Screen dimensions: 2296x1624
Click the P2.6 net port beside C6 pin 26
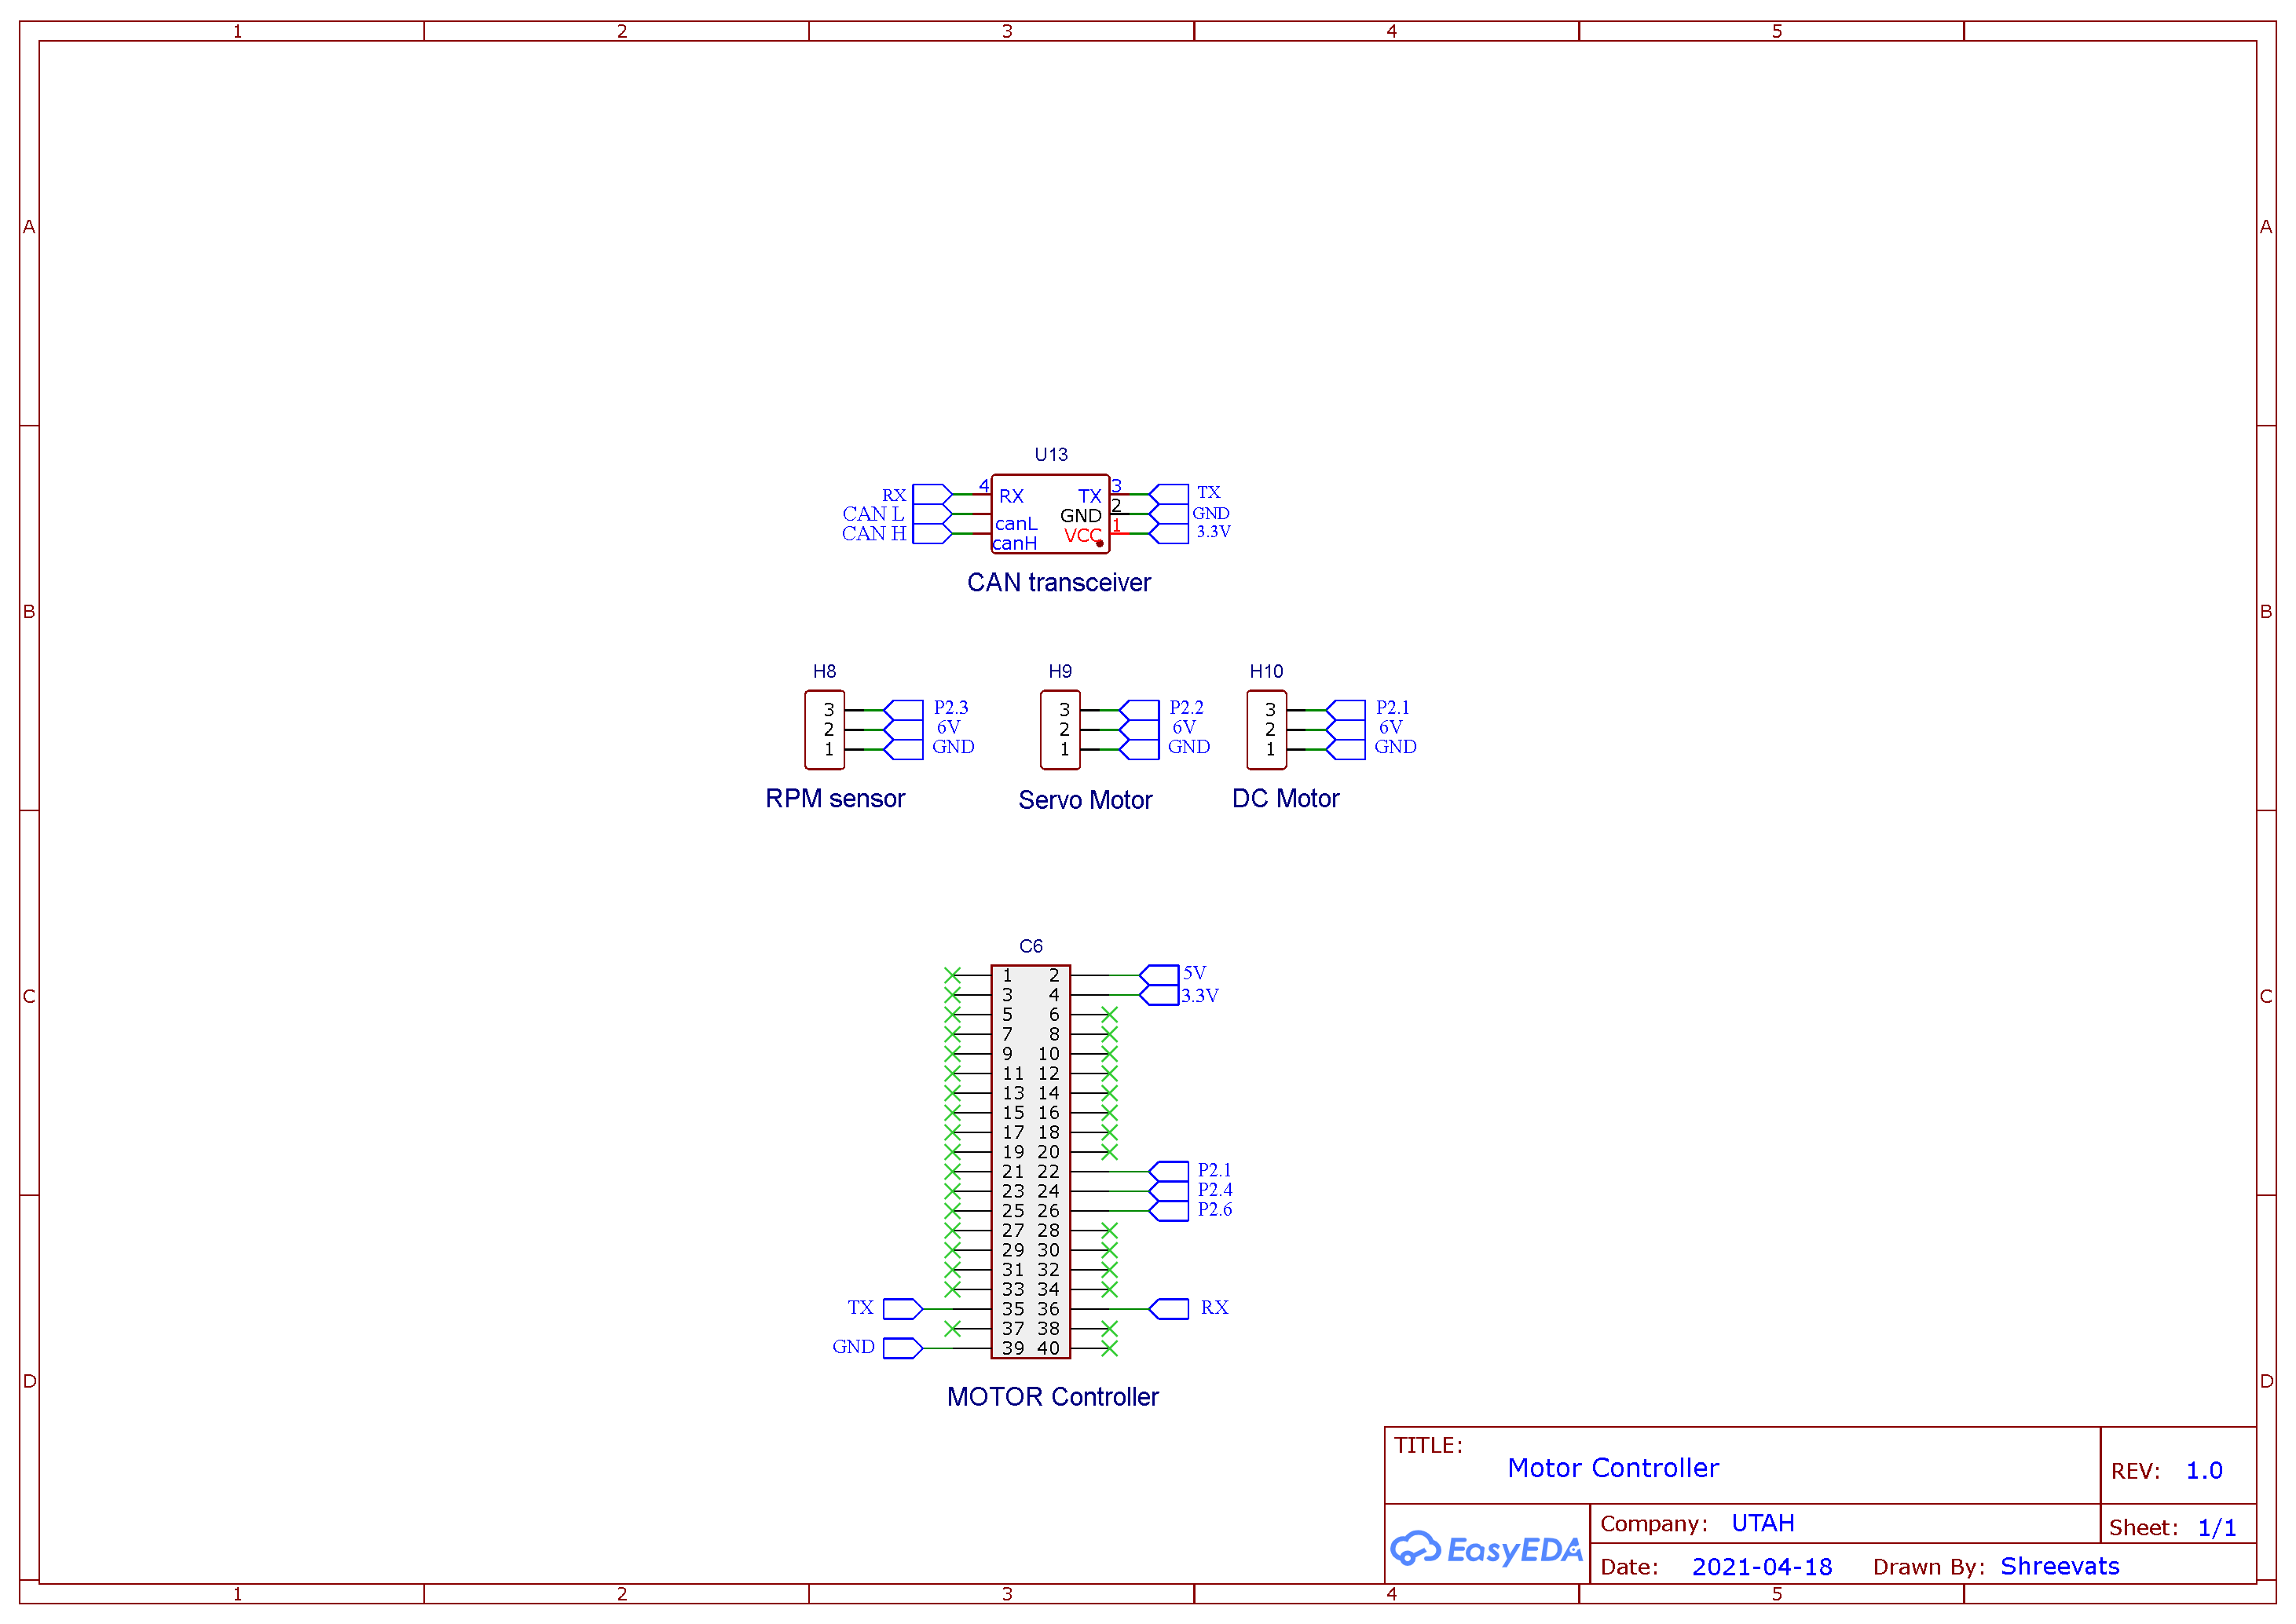tap(1169, 1211)
